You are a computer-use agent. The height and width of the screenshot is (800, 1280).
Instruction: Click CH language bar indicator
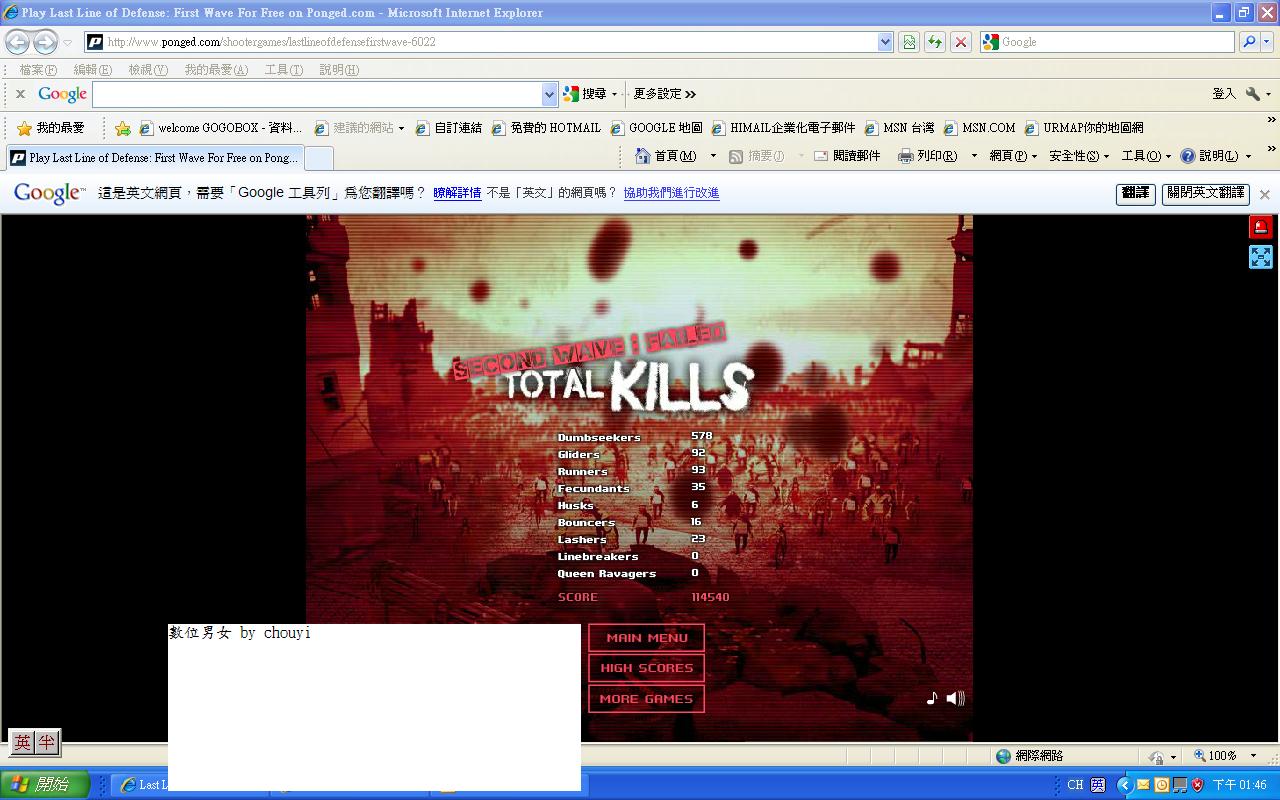[1075, 785]
